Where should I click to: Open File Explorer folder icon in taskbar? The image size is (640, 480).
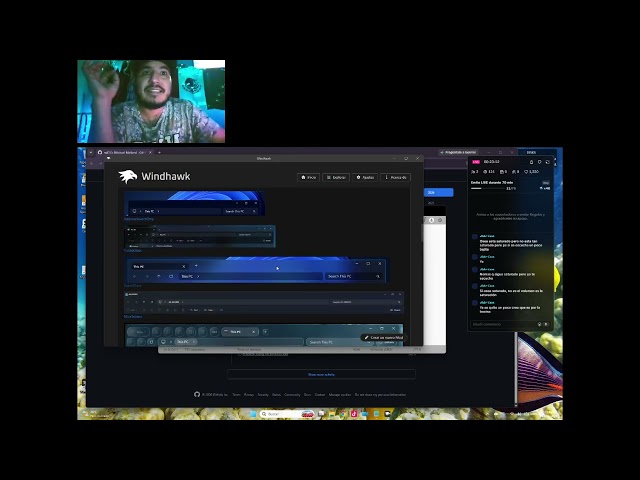tap(332, 414)
